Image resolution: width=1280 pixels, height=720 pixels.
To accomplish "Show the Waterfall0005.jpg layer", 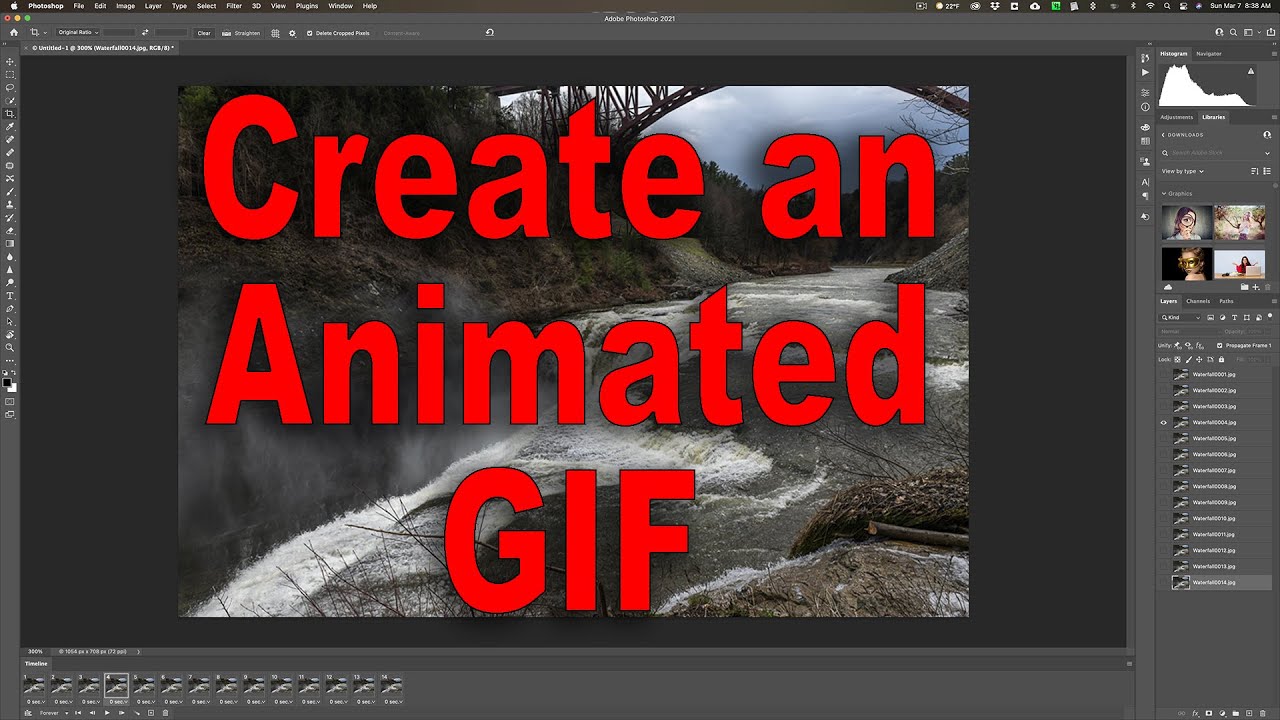I will pos(1163,438).
